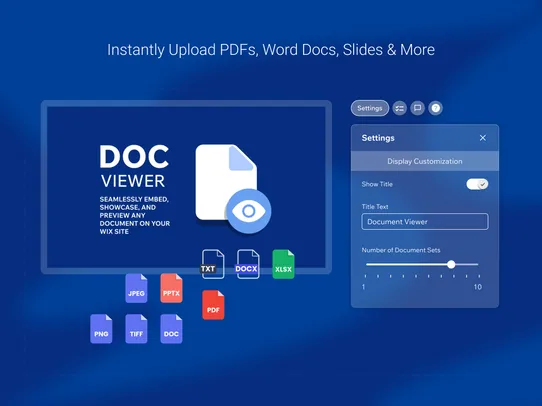The height and width of the screenshot is (406, 542).
Task: Select the Display Customization tab
Action: (425, 161)
